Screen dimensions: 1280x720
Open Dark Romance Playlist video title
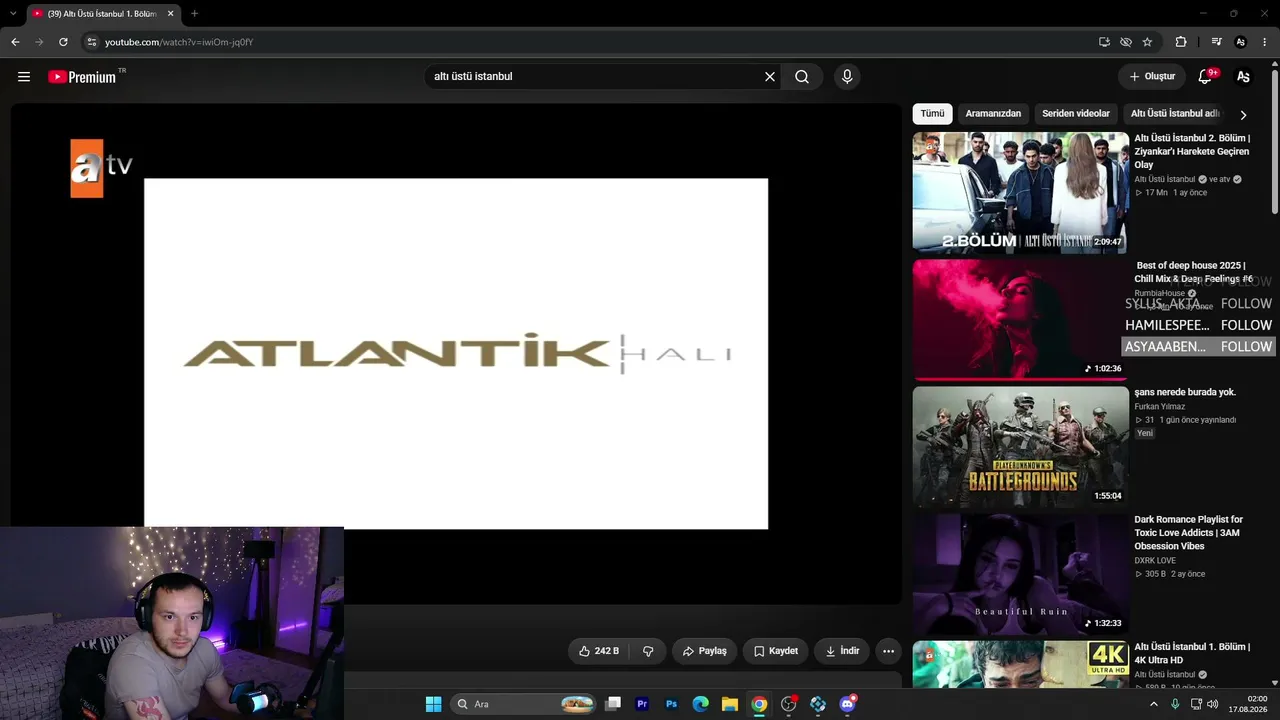tap(1188, 533)
